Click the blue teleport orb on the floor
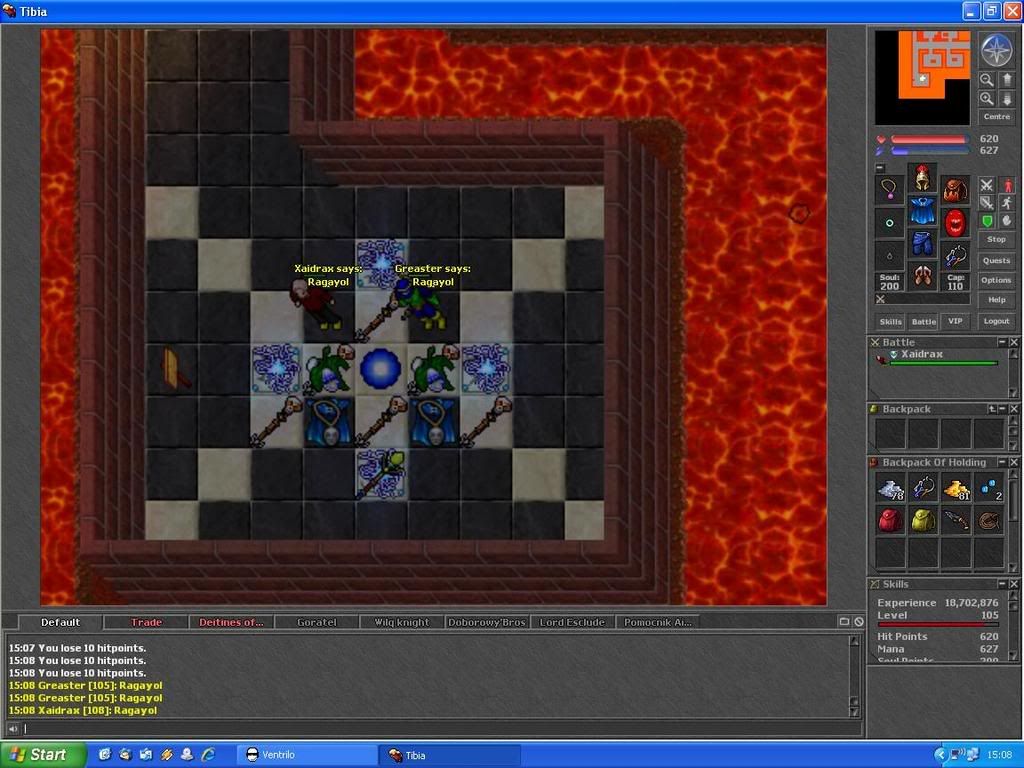 [x=381, y=369]
